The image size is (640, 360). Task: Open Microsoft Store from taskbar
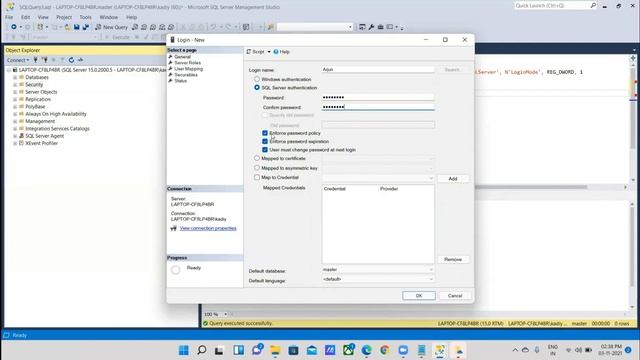293,350
